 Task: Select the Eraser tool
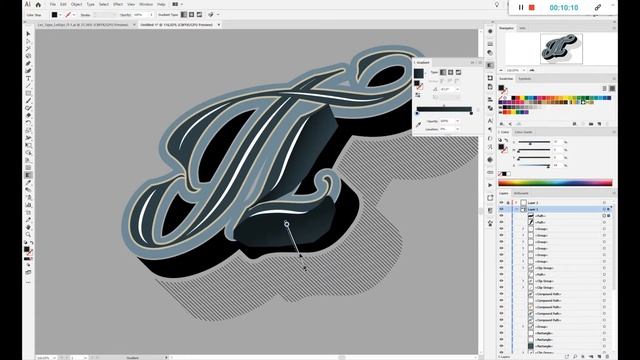coord(28,116)
